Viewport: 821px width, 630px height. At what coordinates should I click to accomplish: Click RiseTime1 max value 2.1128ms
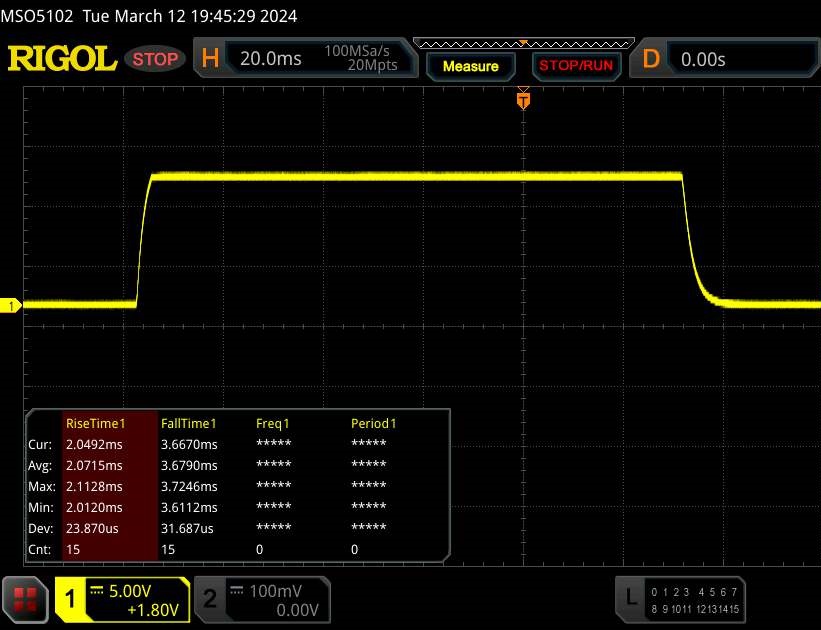point(94,487)
